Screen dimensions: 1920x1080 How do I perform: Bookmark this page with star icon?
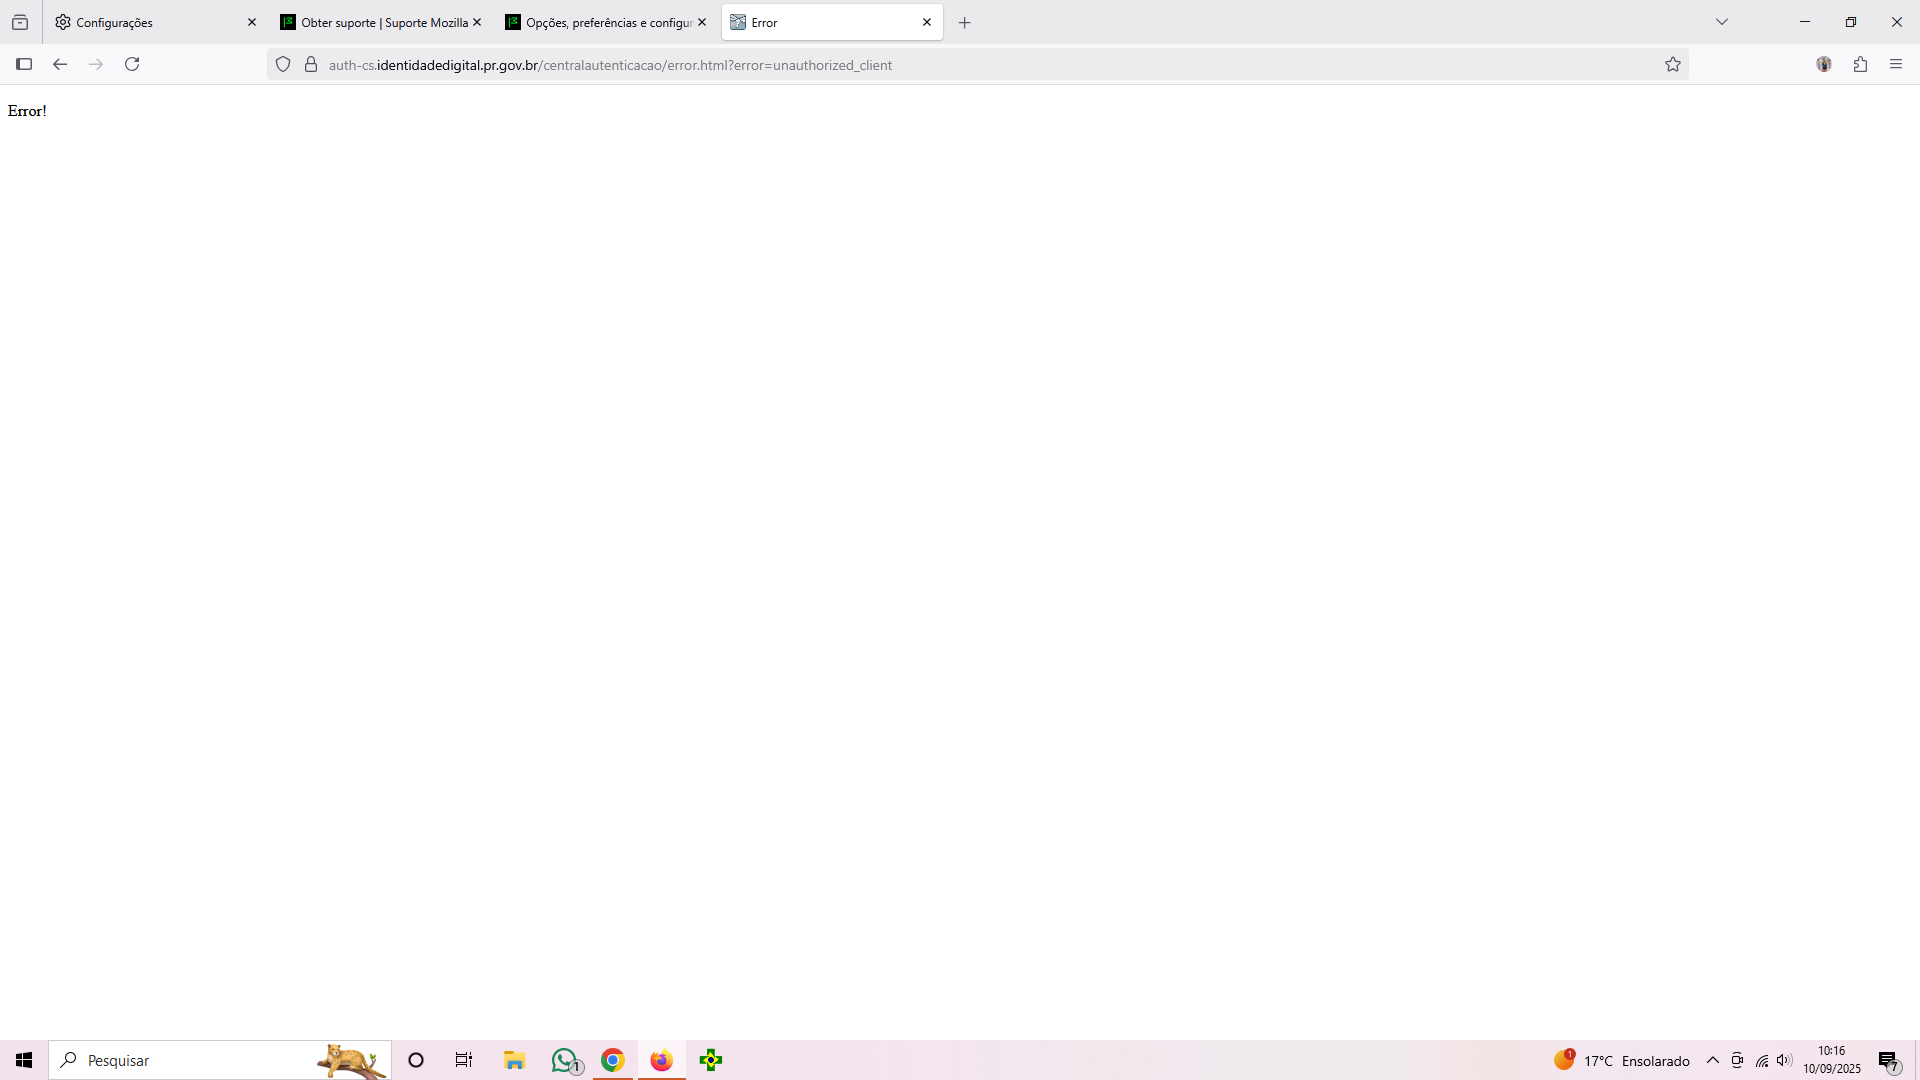coord(1673,64)
